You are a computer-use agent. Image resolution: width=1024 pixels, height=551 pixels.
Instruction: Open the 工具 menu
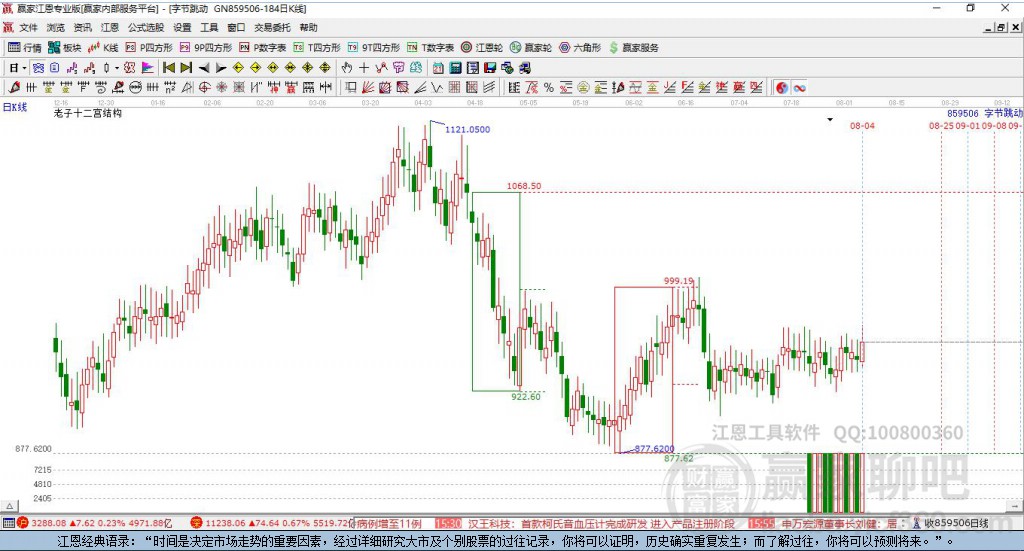pos(209,27)
